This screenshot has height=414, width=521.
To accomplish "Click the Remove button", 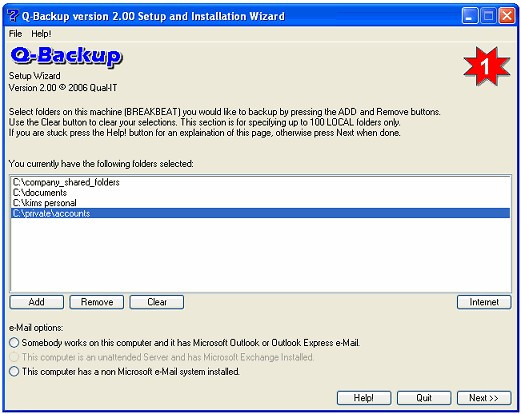I will tap(97, 302).
